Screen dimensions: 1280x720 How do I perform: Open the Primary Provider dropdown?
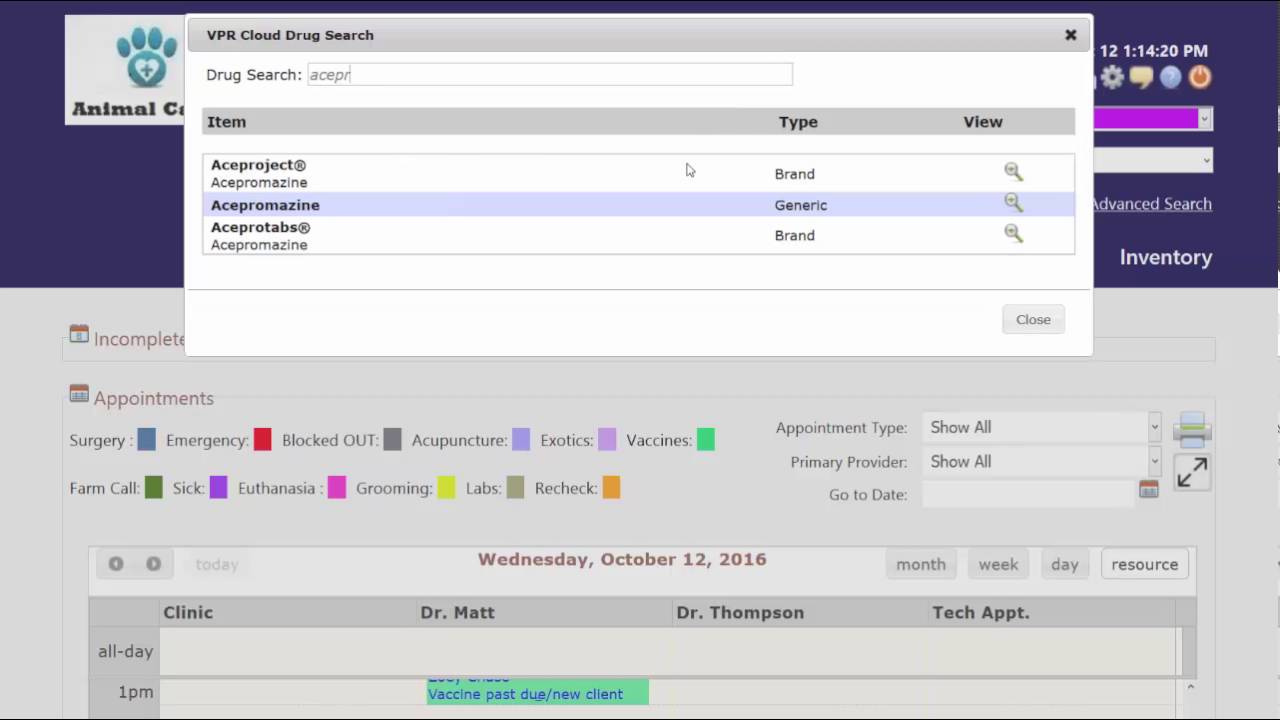(1042, 461)
